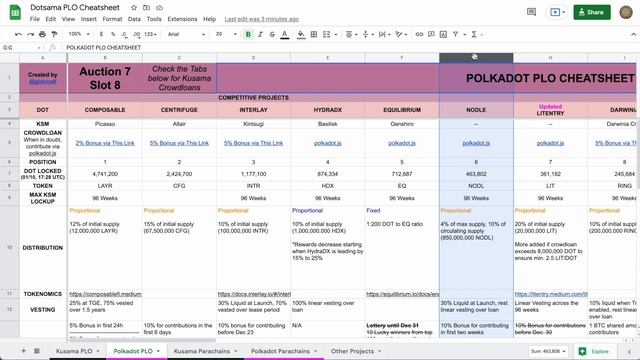This screenshot has width=640, height=360.
Task: Open HydraDX polkadot.js link
Action: coord(327,143)
